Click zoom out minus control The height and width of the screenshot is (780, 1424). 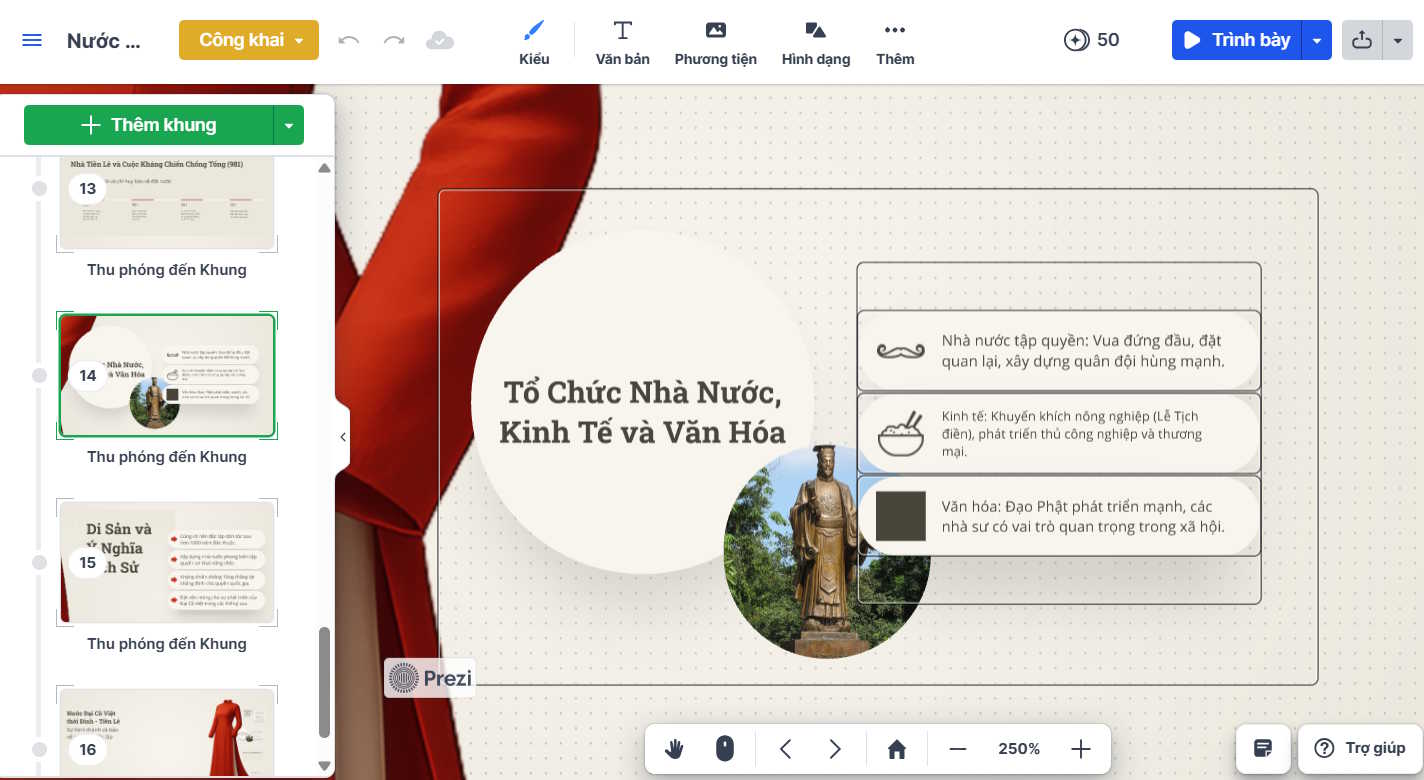click(x=957, y=748)
